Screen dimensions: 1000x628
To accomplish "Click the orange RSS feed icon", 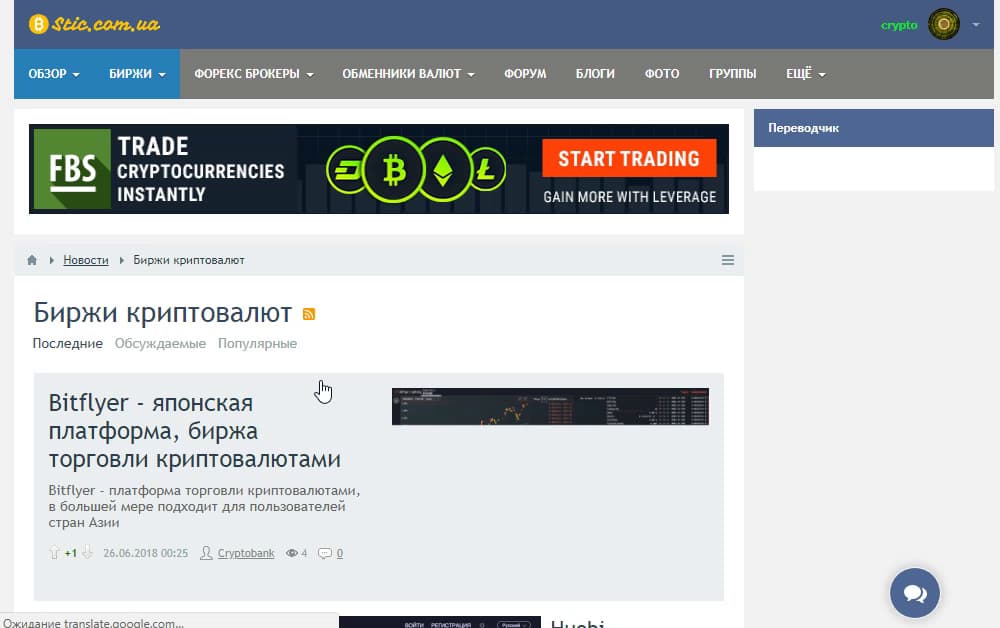I will tap(309, 314).
